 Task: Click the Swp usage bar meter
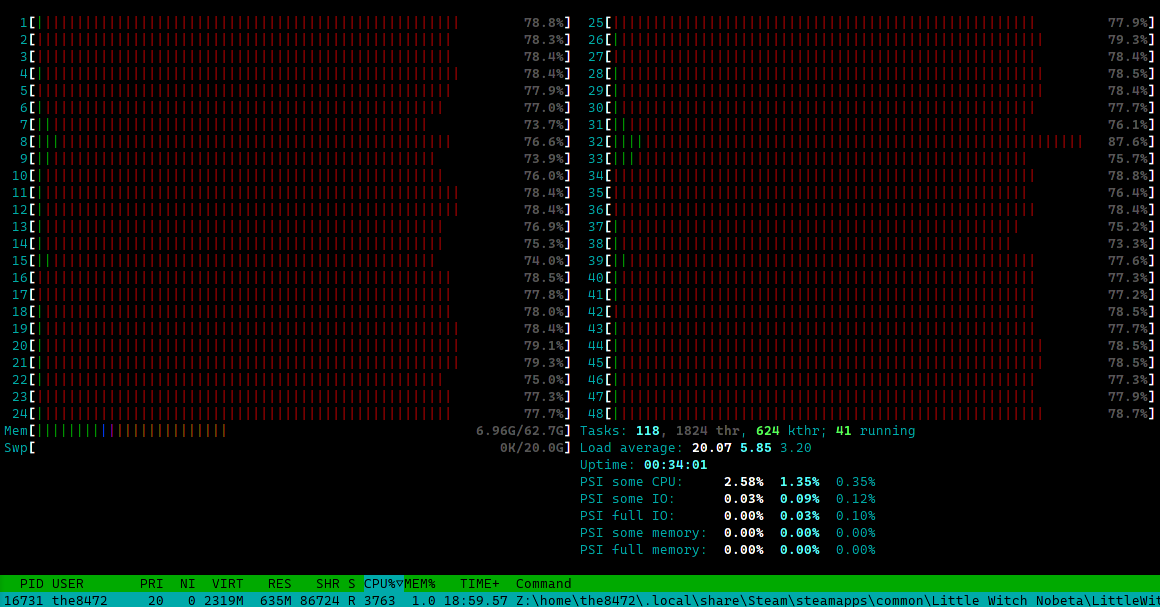click(x=288, y=448)
